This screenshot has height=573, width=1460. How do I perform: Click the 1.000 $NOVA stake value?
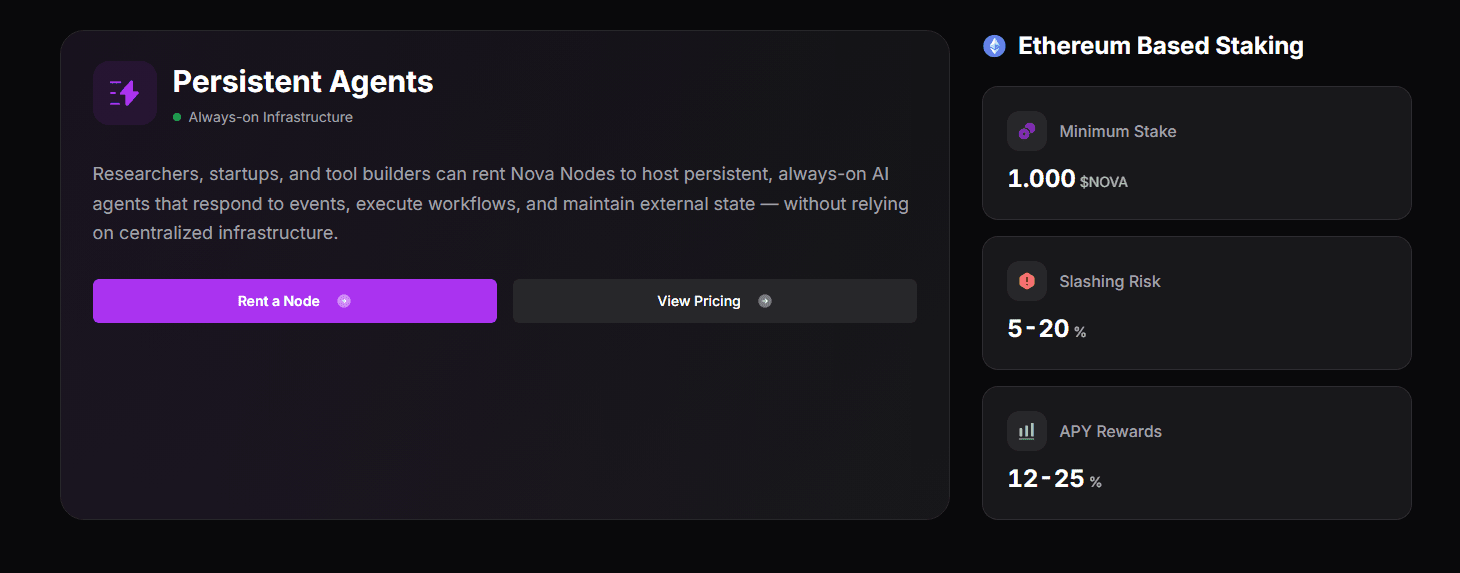coord(1068,179)
